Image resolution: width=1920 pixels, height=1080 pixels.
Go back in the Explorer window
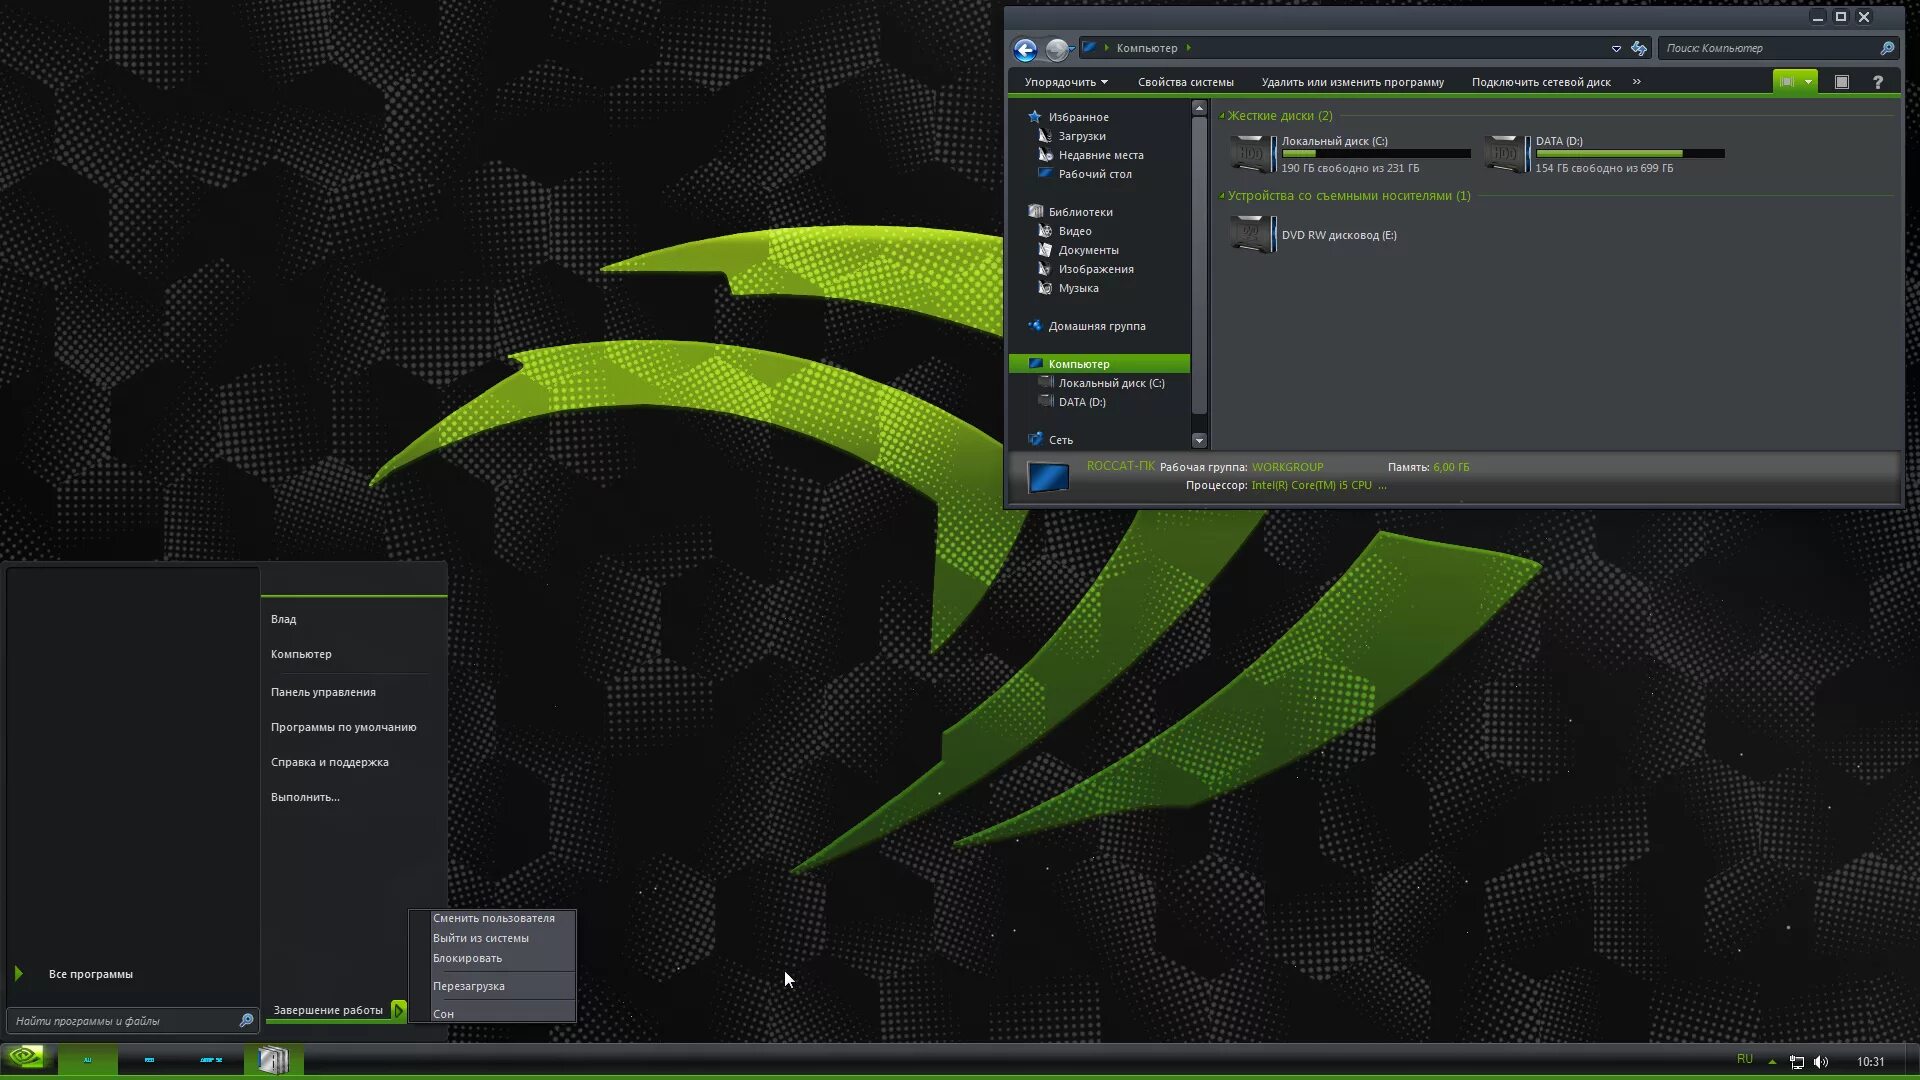click(1025, 49)
